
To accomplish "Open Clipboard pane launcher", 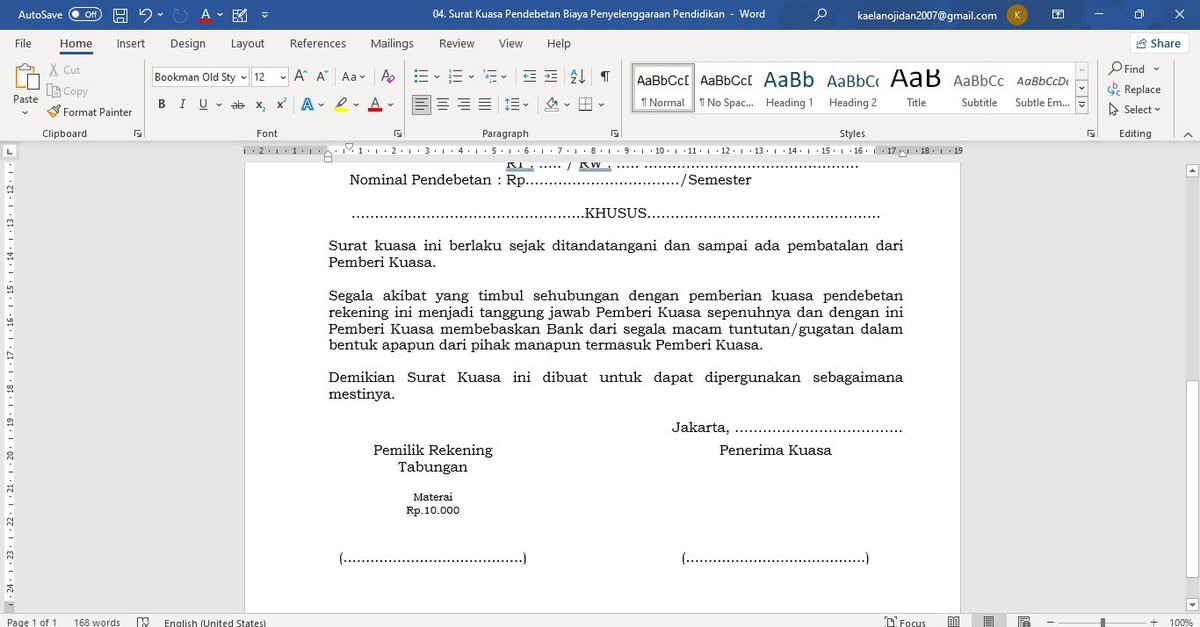I will tap(137, 133).
